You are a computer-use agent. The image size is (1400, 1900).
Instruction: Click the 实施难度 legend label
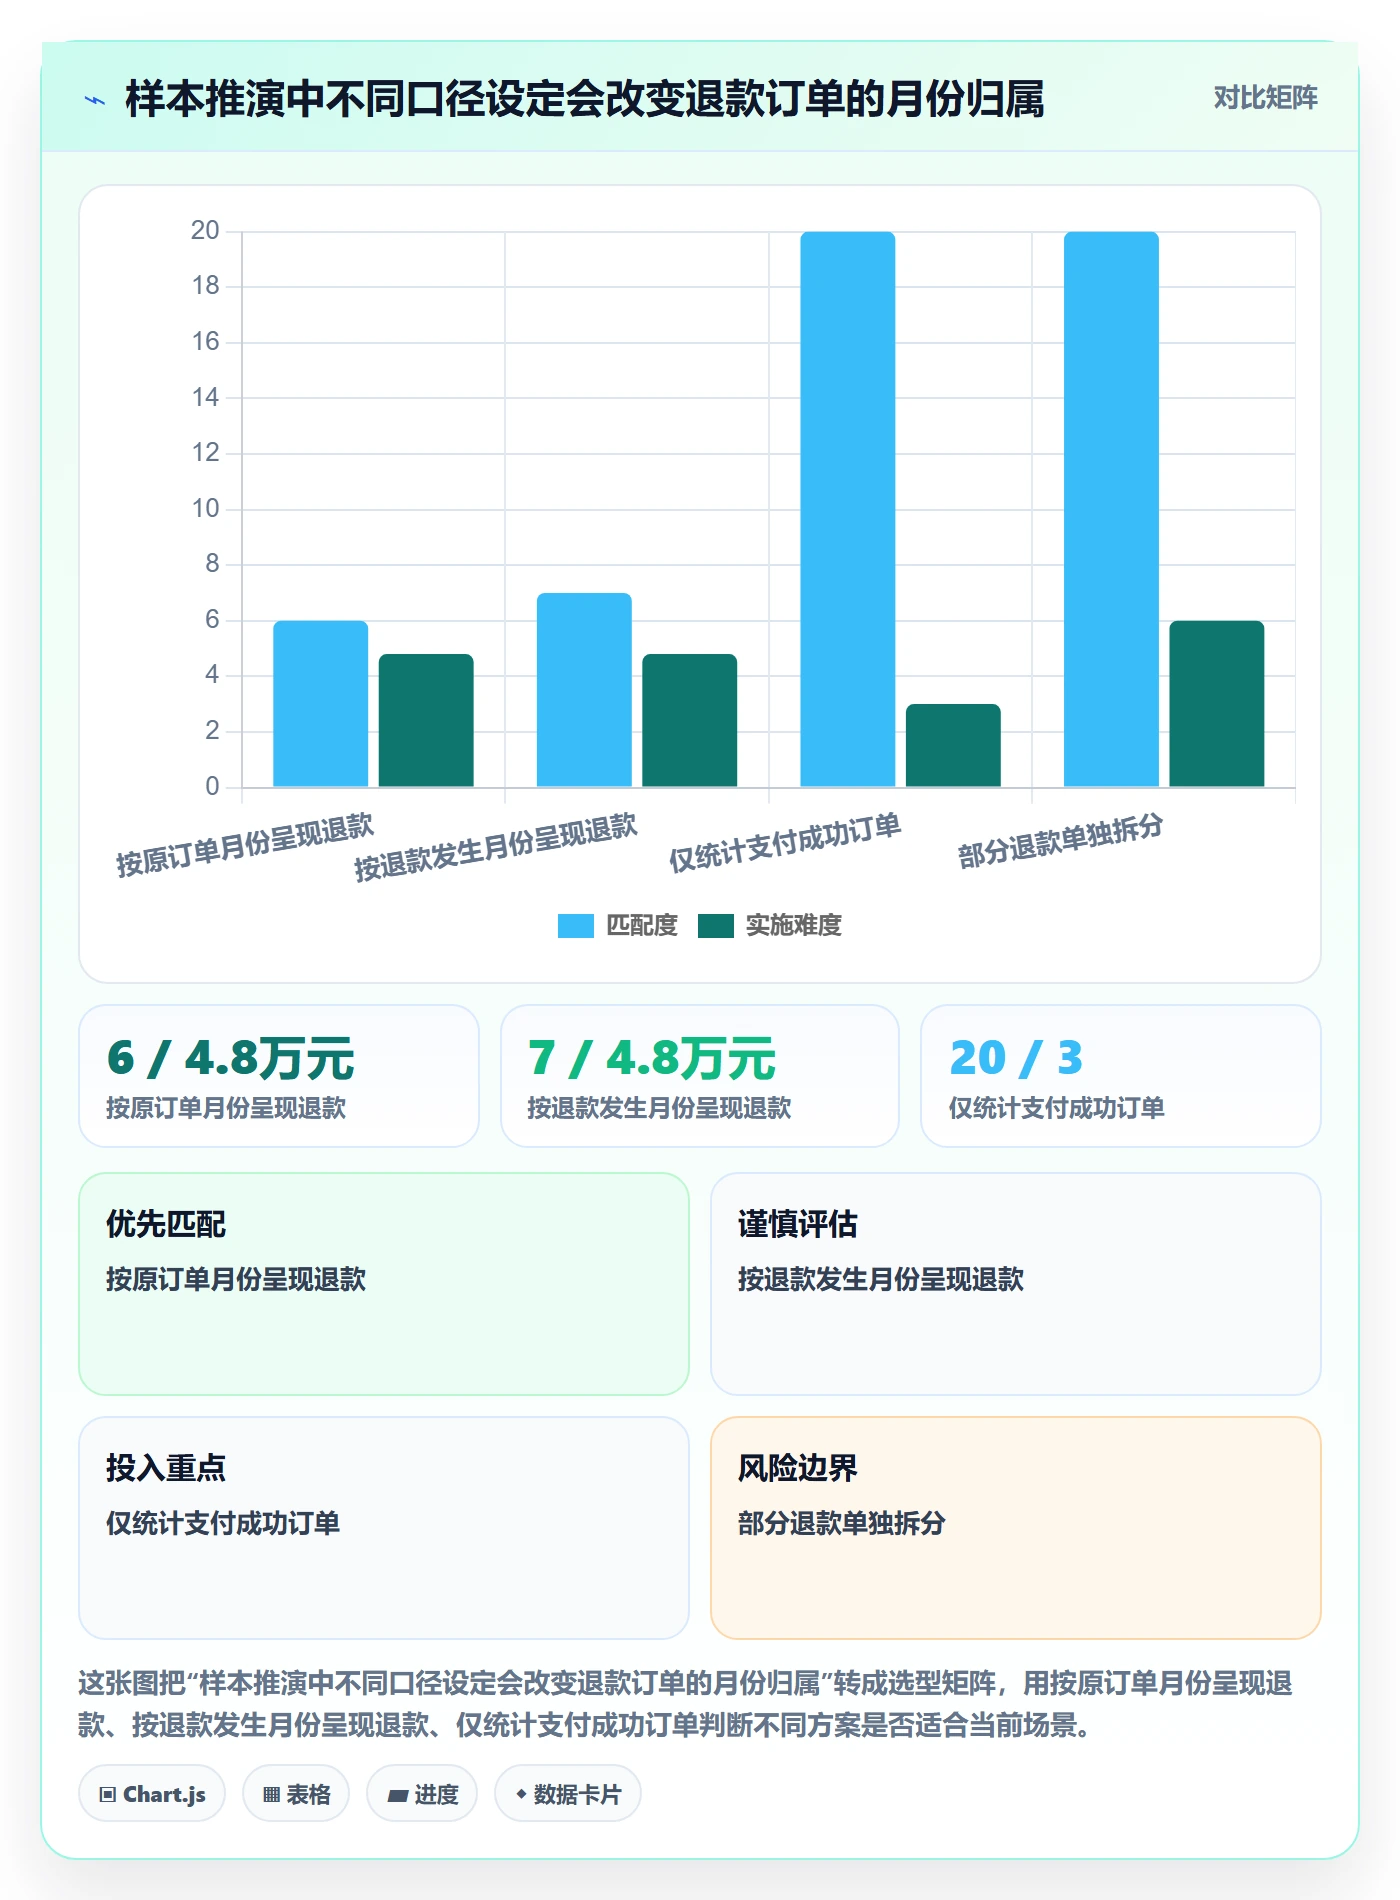(794, 926)
